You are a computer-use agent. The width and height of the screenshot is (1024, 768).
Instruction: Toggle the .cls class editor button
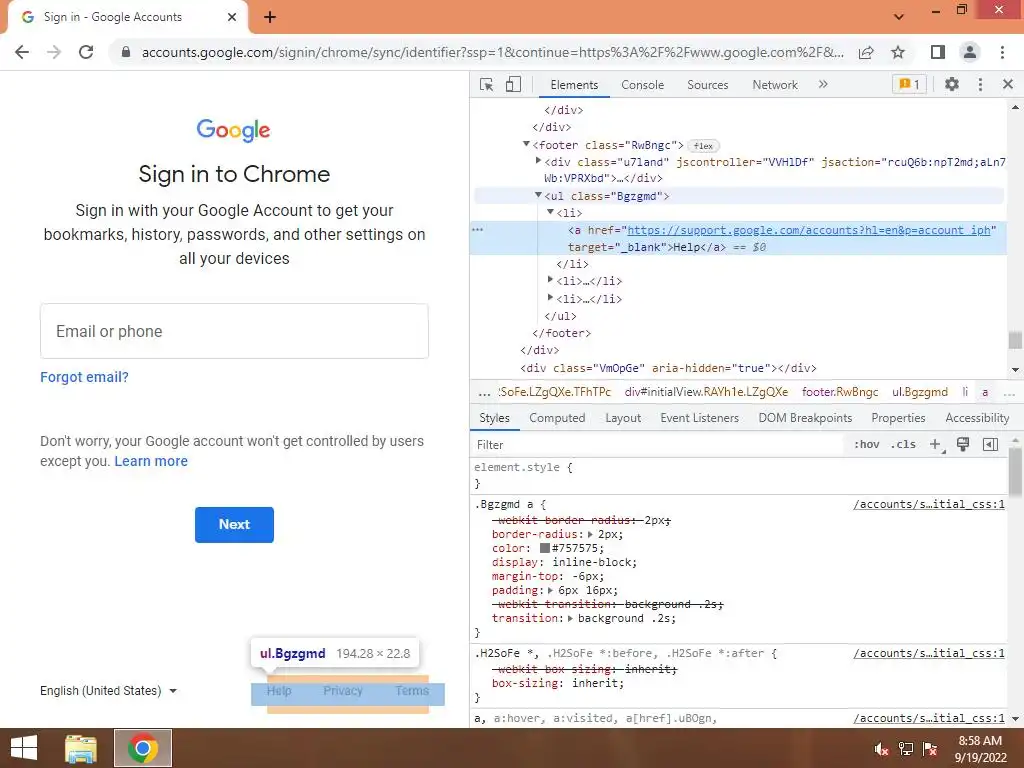pos(903,445)
